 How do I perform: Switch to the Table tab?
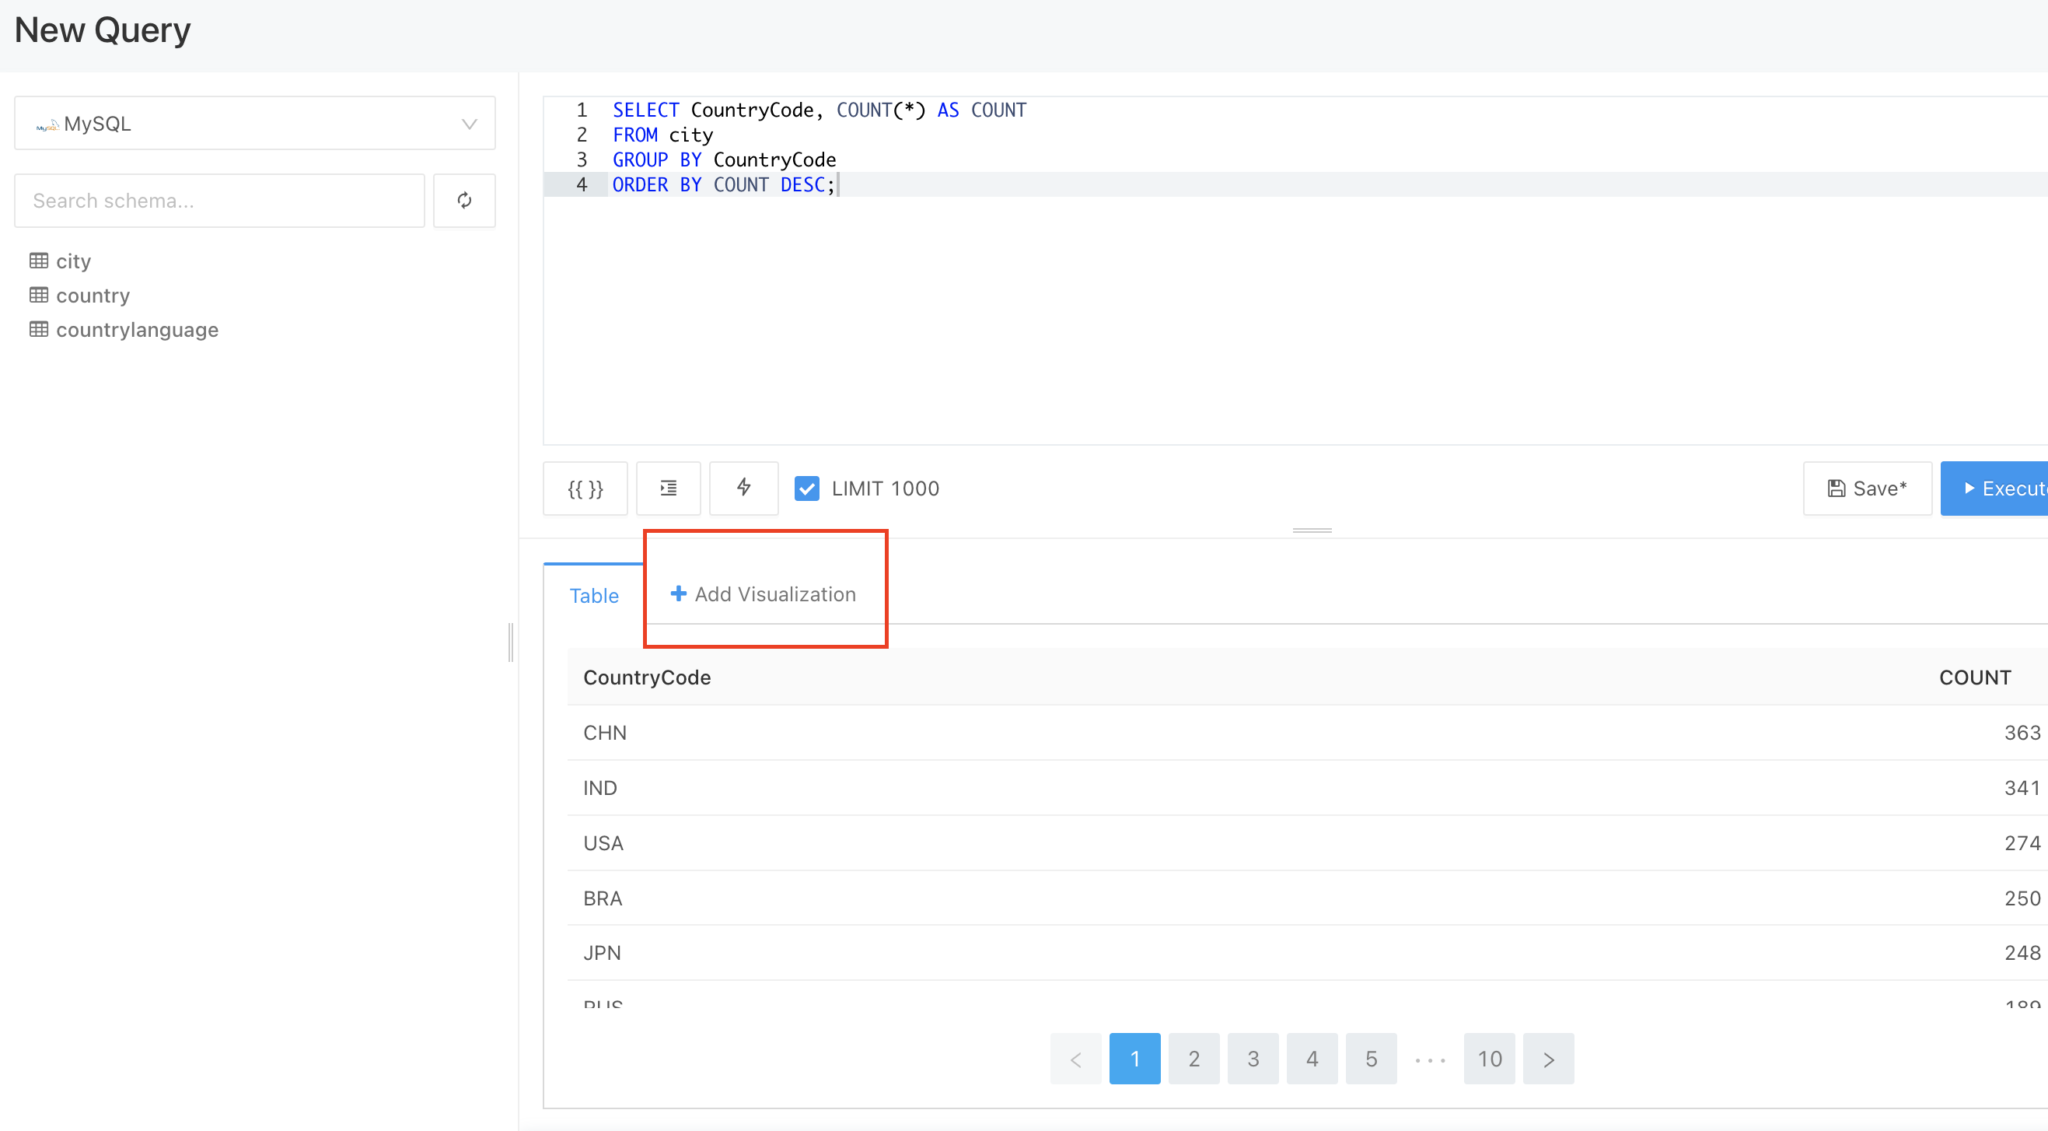pos(593,595)
